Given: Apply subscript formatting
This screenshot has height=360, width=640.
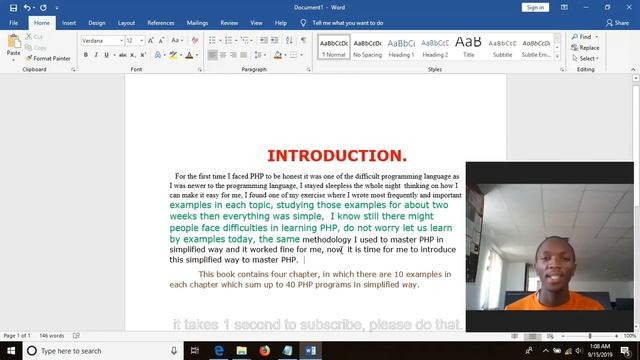Looking at the screenshot, I should 133,55.
